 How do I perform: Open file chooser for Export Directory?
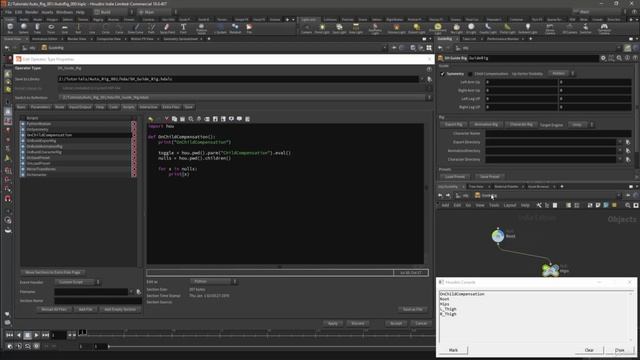pos(628,142)
